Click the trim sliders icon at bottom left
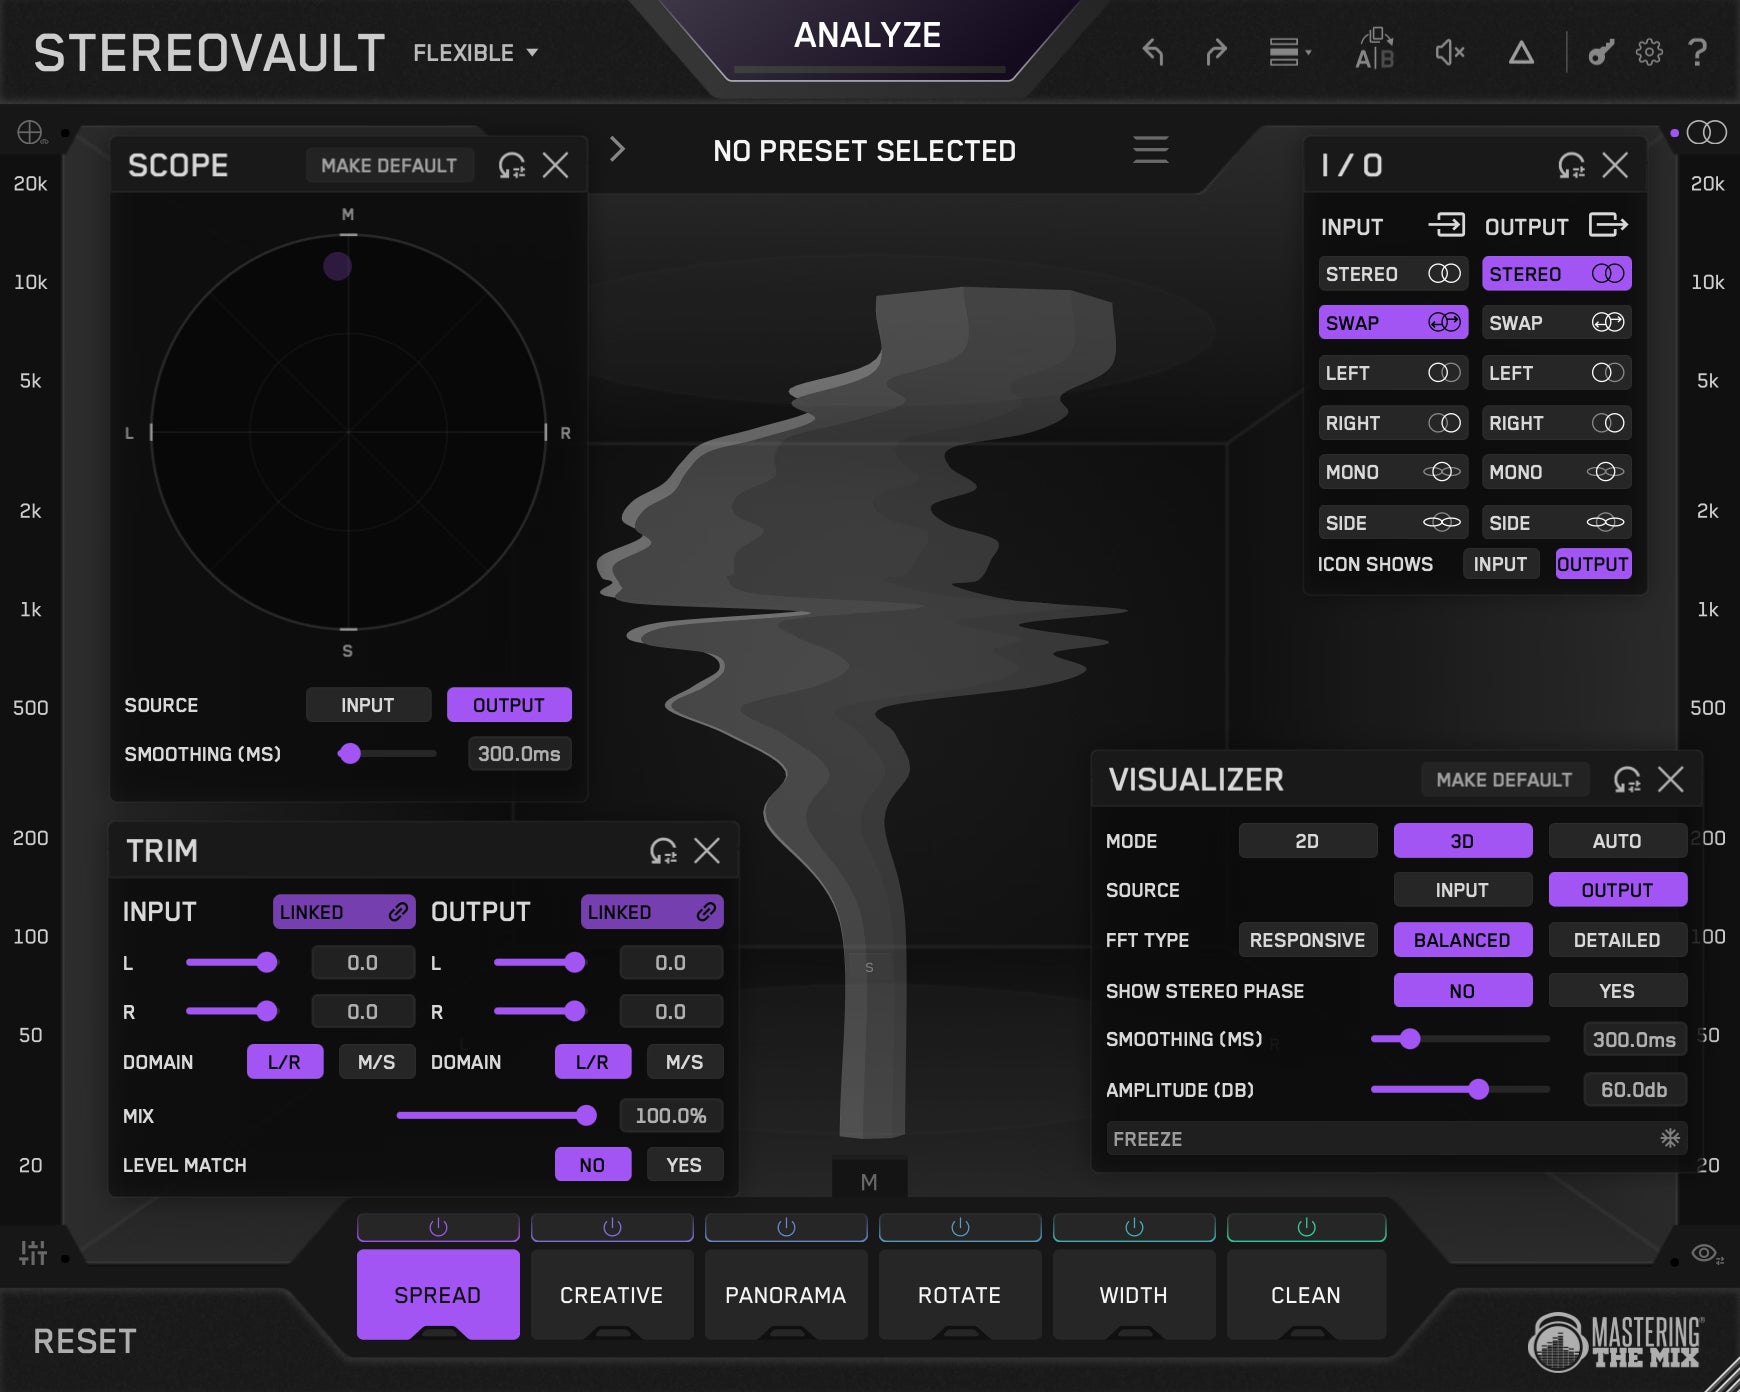The width and height of the screenshot is (1740, 1392). 33,1253
